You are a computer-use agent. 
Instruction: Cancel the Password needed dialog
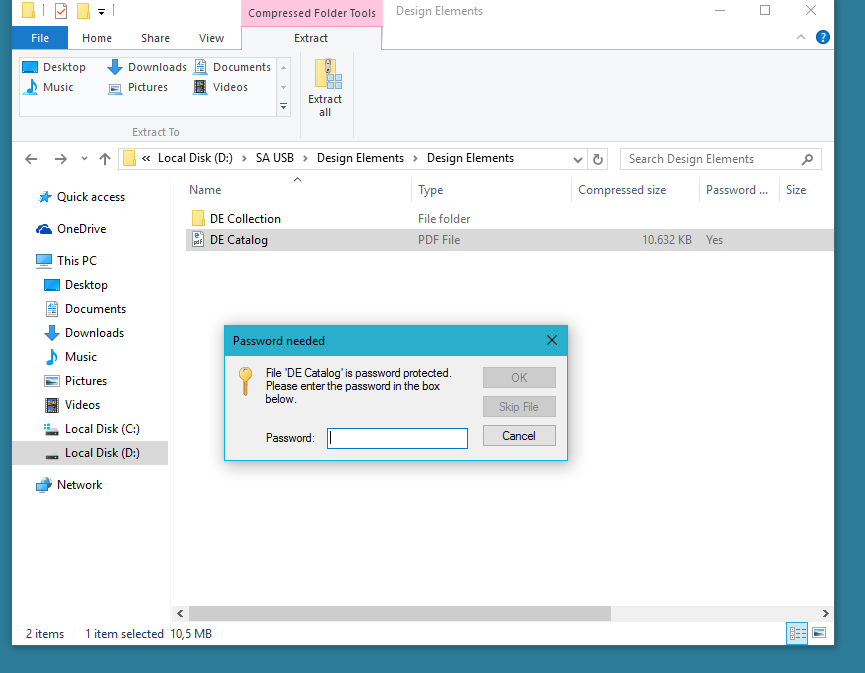point(519,436)
